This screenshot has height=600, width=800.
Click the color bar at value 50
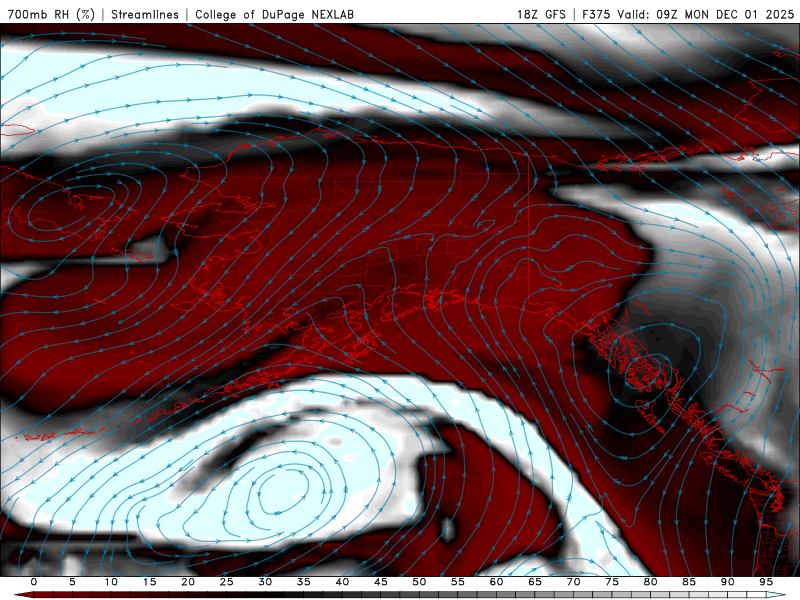(419, 595)
